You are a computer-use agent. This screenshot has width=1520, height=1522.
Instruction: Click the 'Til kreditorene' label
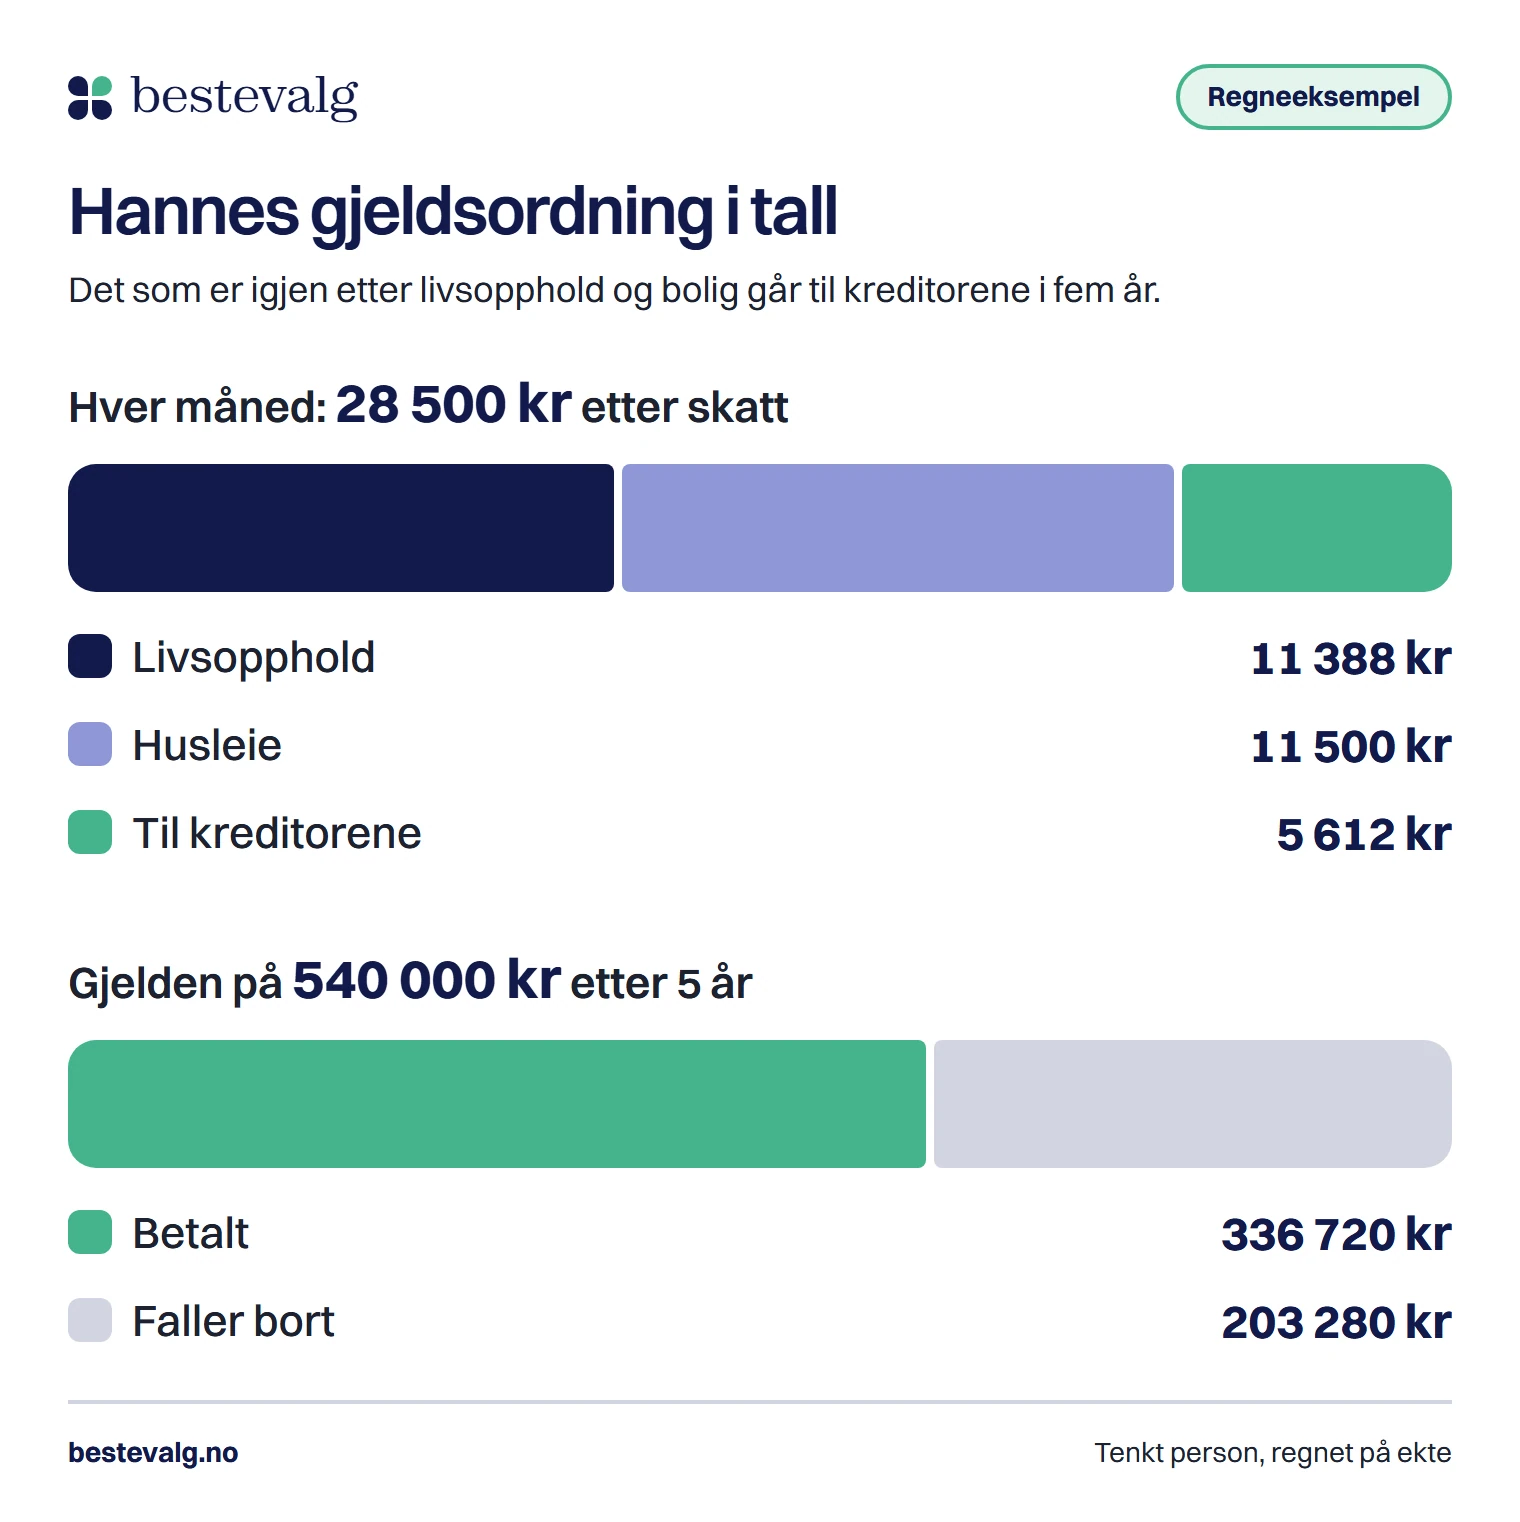point(277,833)
